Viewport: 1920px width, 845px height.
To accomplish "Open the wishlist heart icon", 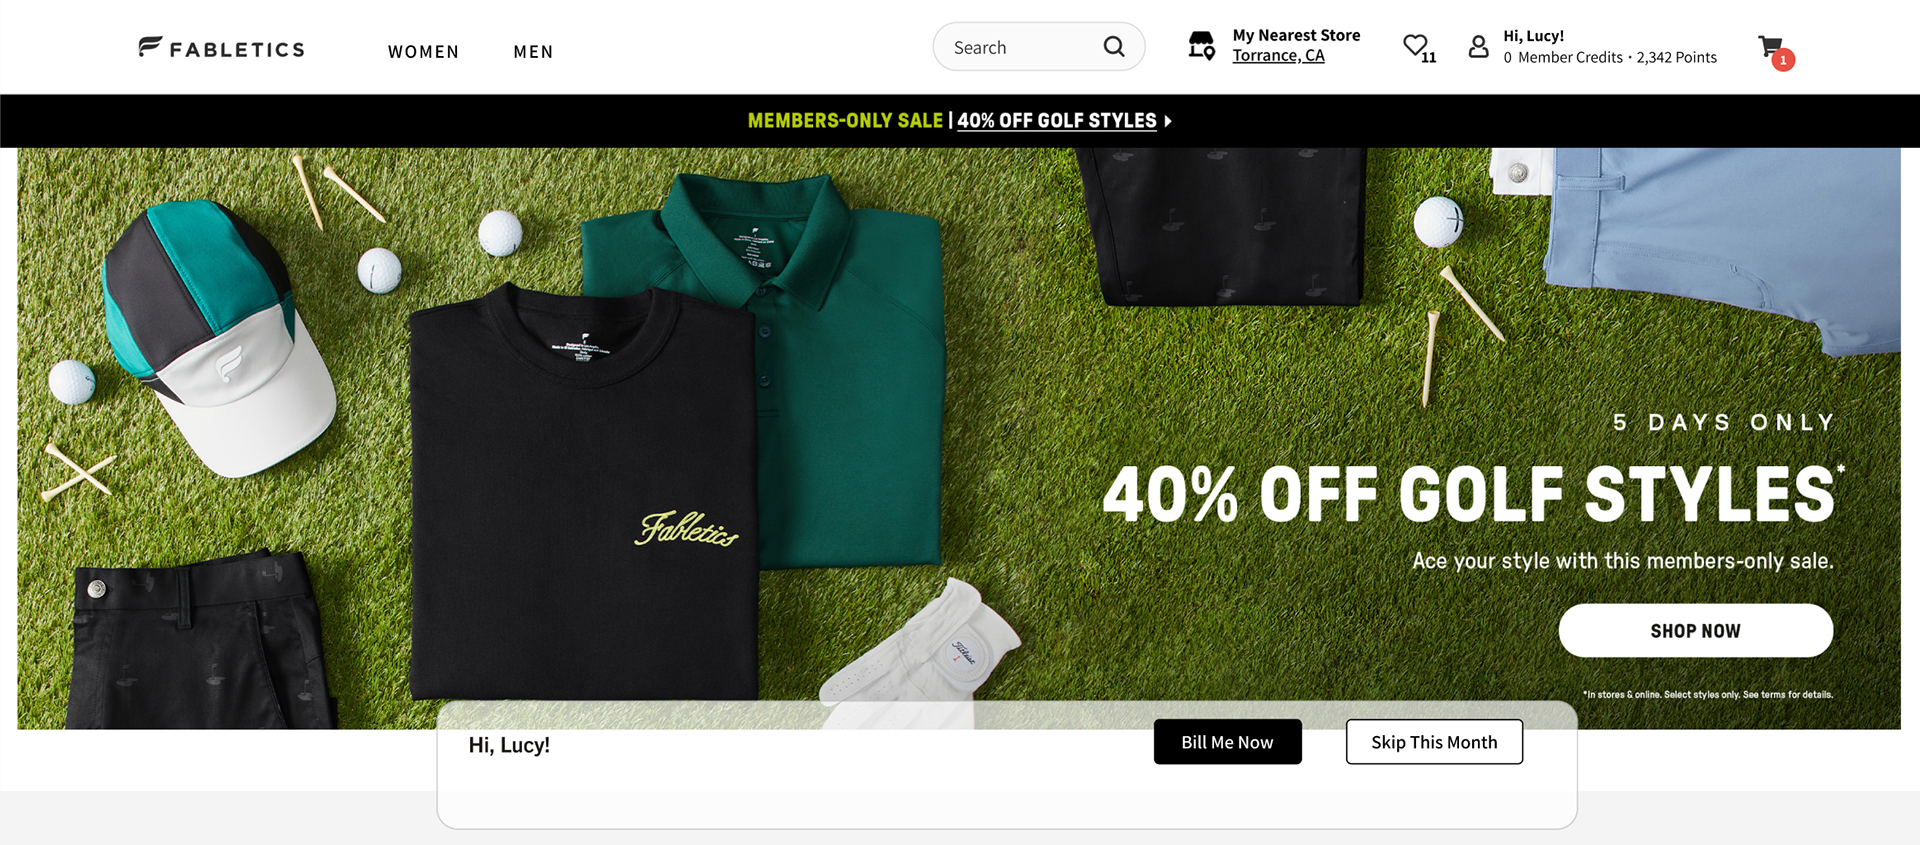I will [1415, 45].
